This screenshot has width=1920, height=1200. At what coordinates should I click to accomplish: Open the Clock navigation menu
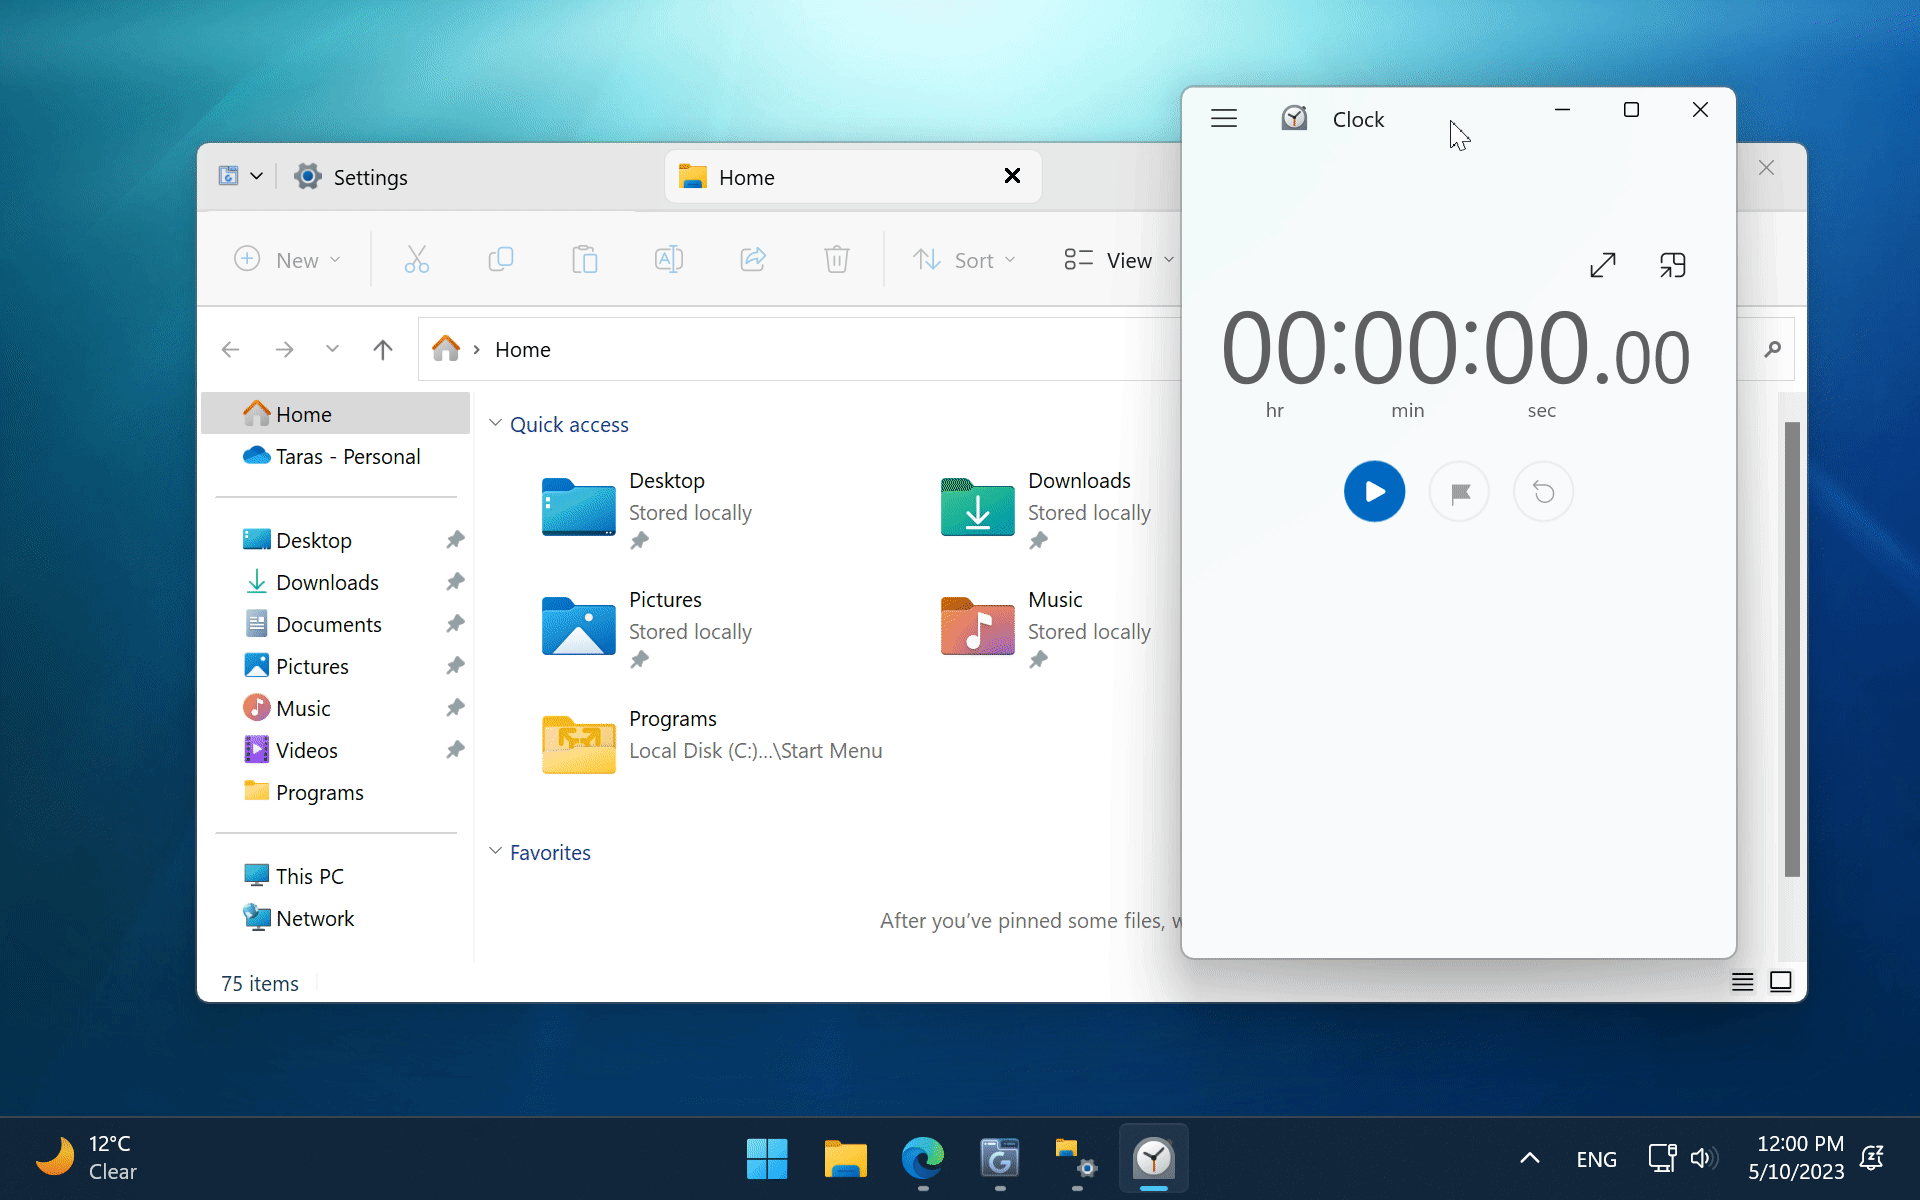(1223, 118)
